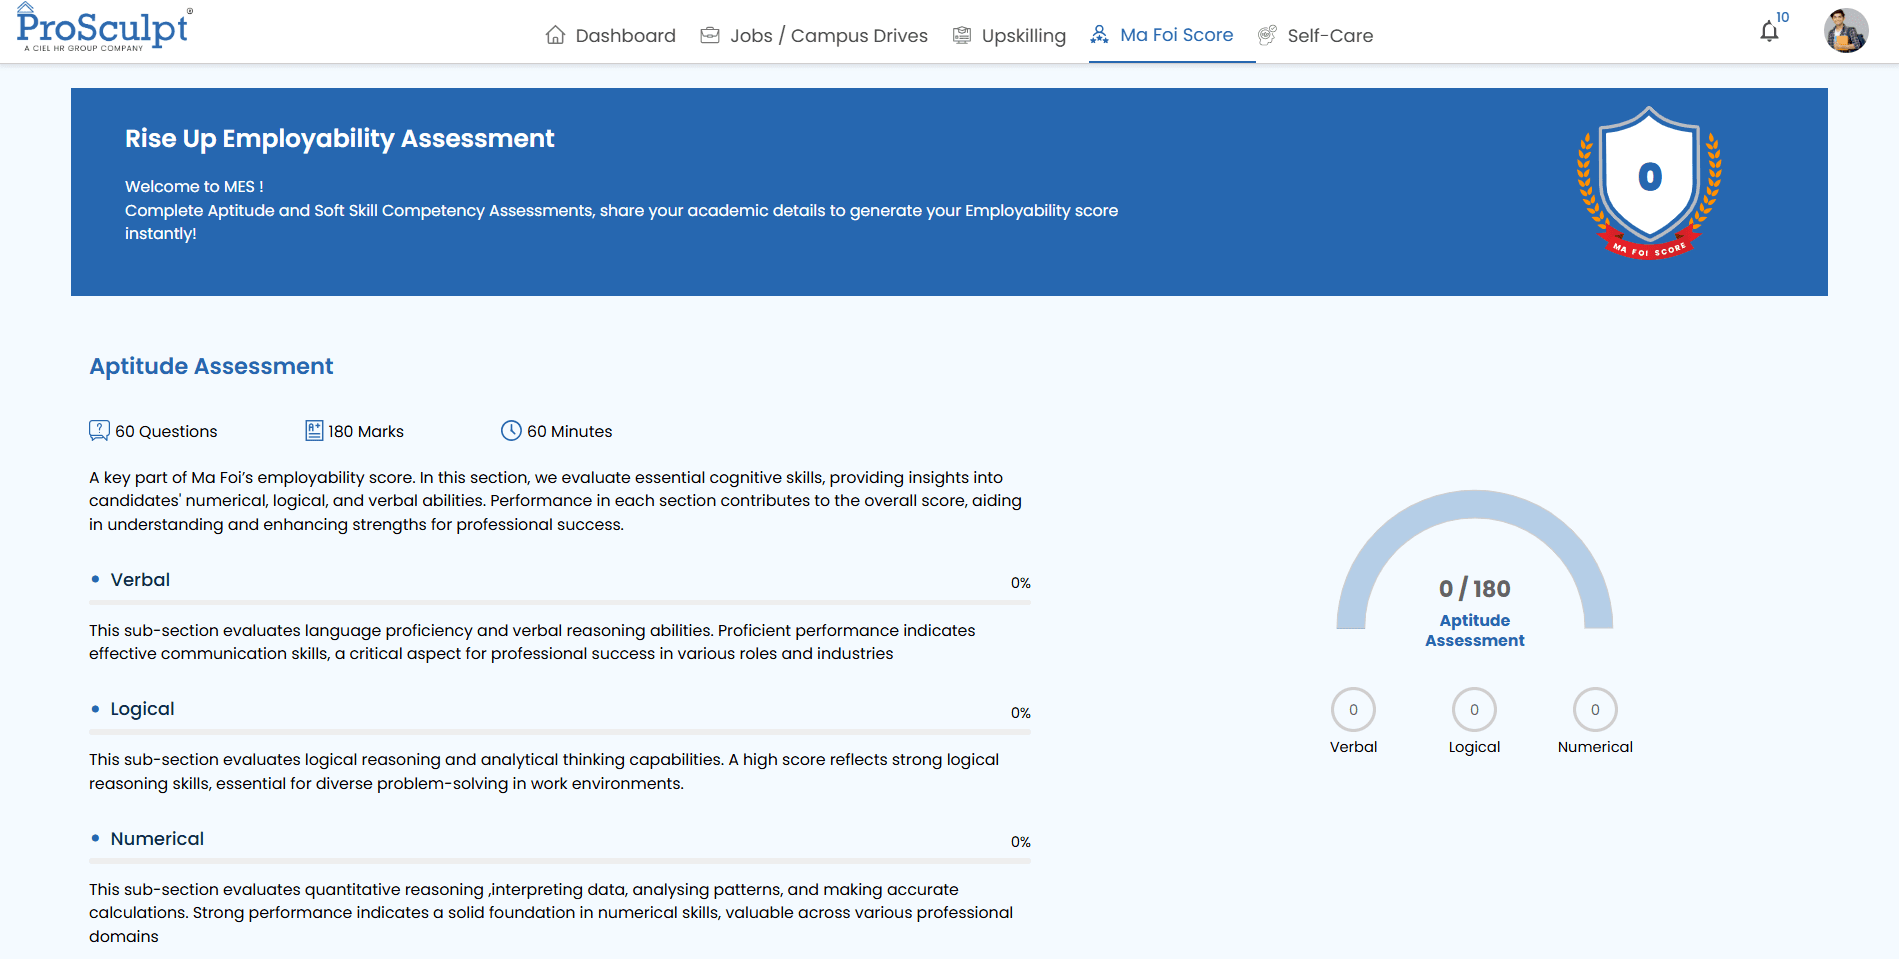Click the Logical progress bar

click(559, 732)
